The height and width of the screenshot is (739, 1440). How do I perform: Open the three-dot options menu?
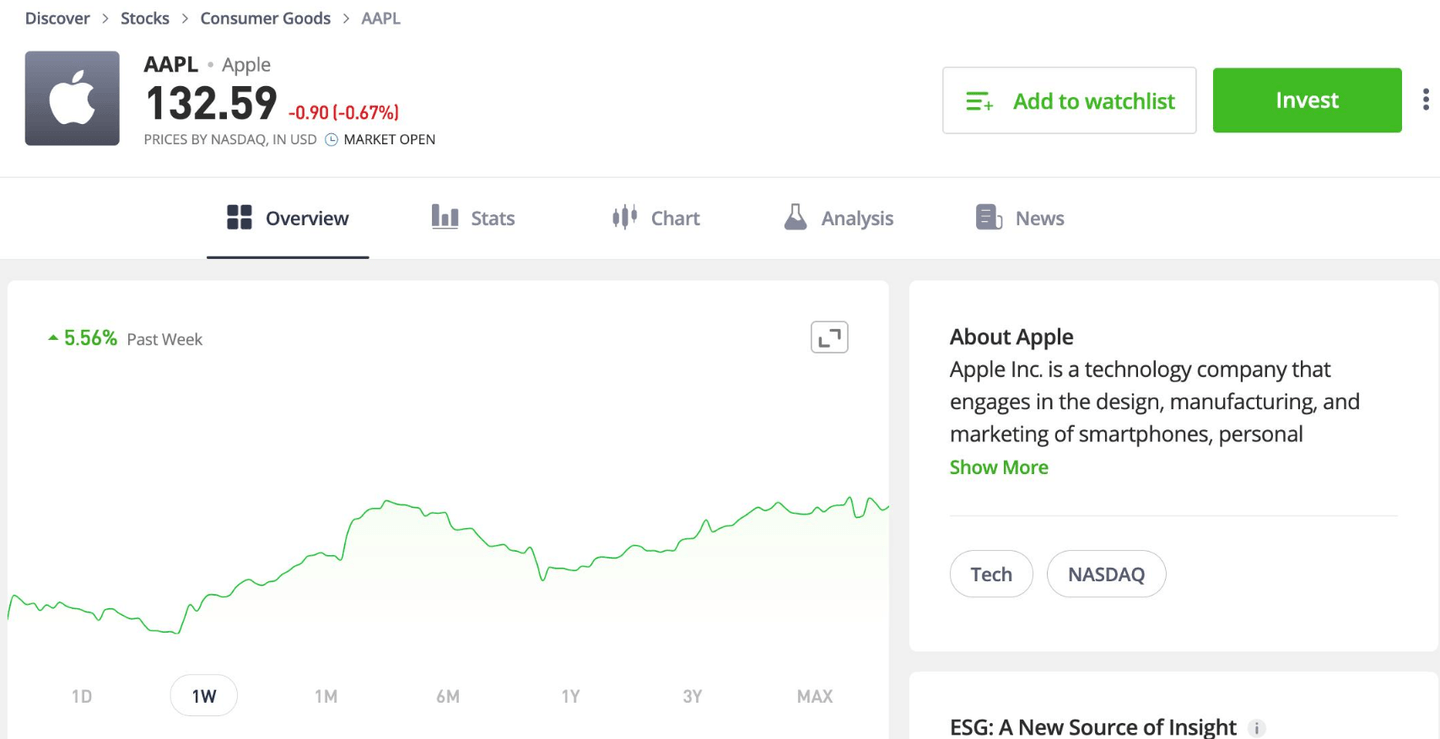pos(1425,99)
